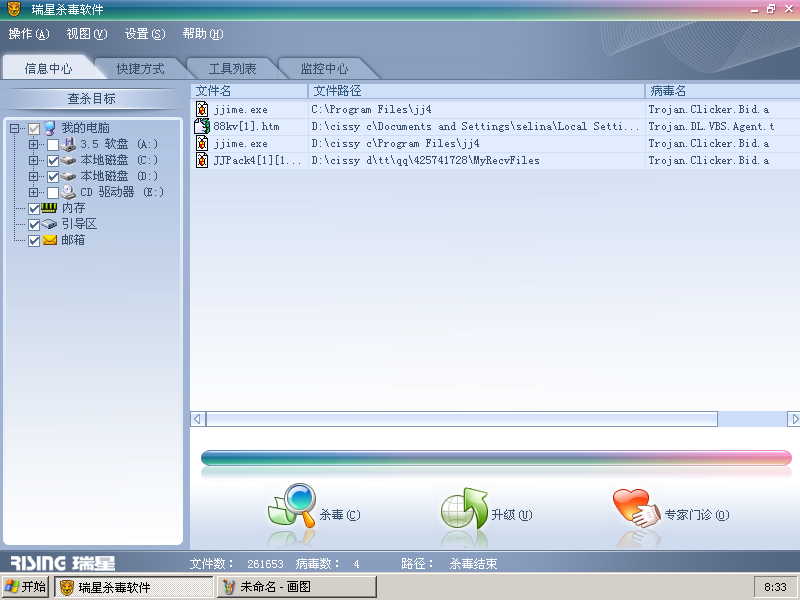Click the 杀毒结束 path status text
800x600 pixels.
click(473, 564)
